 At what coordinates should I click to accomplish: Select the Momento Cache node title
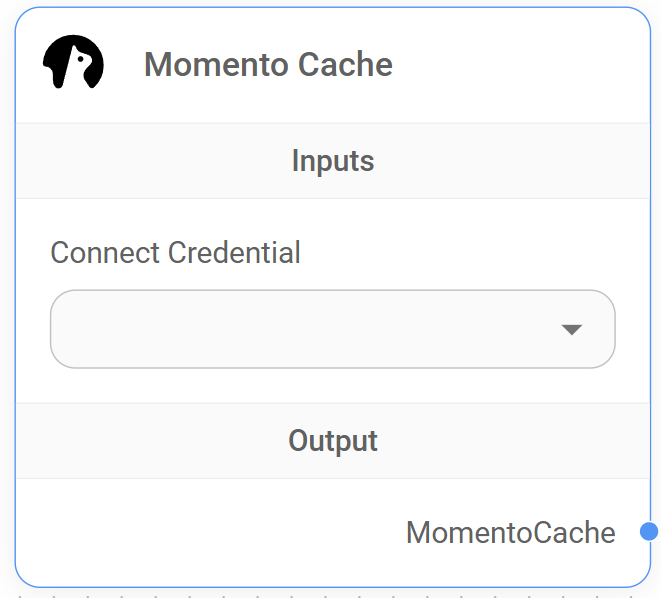pyautogui.click(x=268, y=65)
